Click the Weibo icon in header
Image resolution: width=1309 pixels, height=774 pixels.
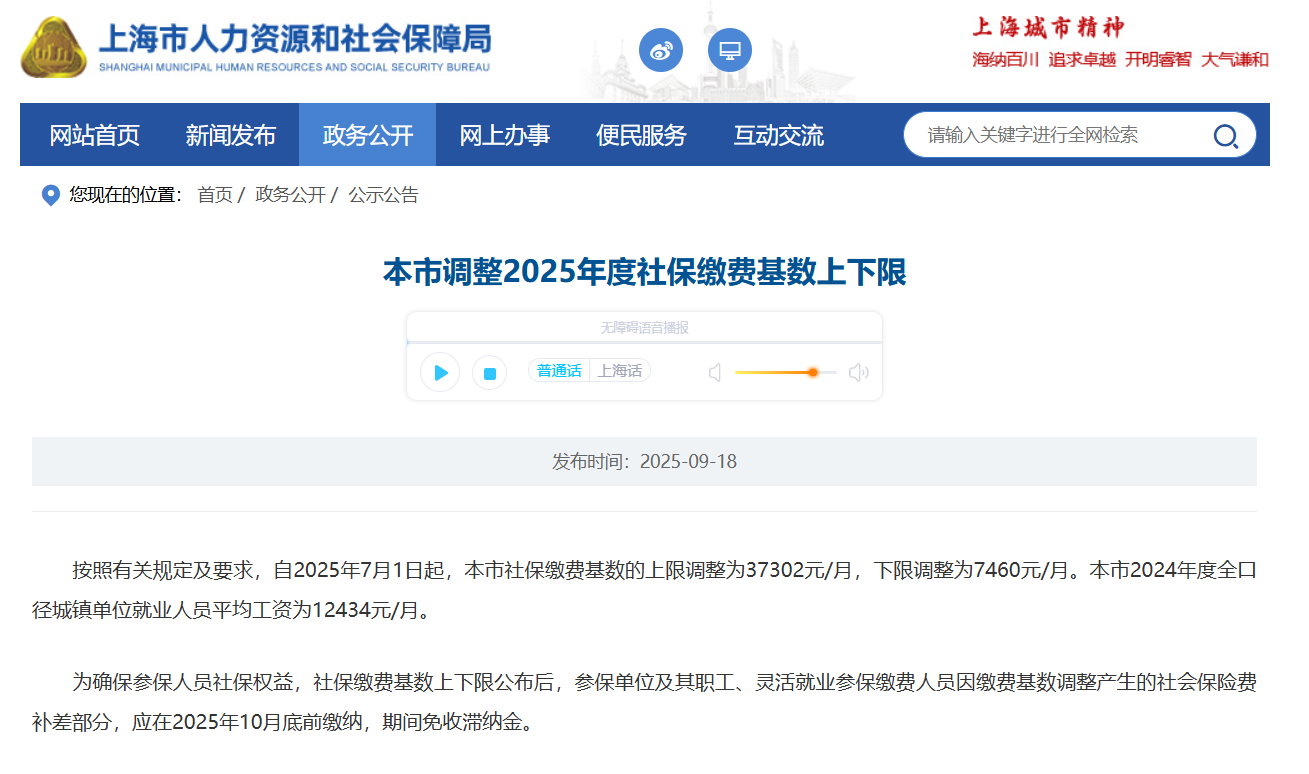click(x=661, y=51)
